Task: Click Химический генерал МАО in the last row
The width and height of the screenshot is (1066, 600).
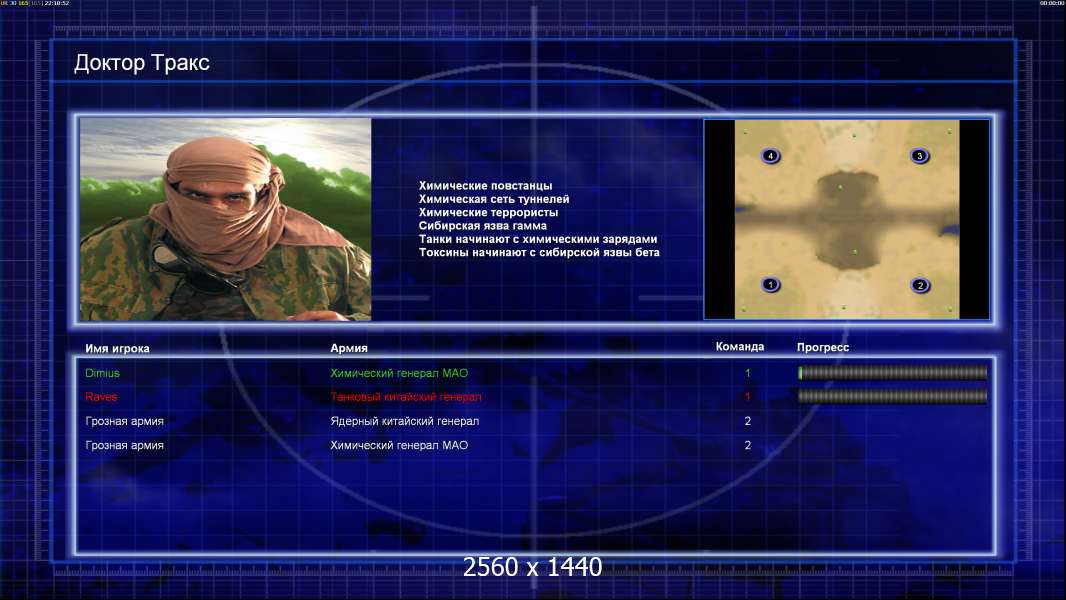Action: point(399,446)
